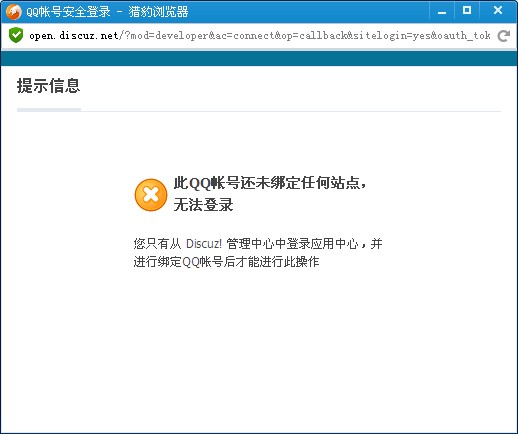
Task: Maximize the browser window
Action: click(467, 11)
